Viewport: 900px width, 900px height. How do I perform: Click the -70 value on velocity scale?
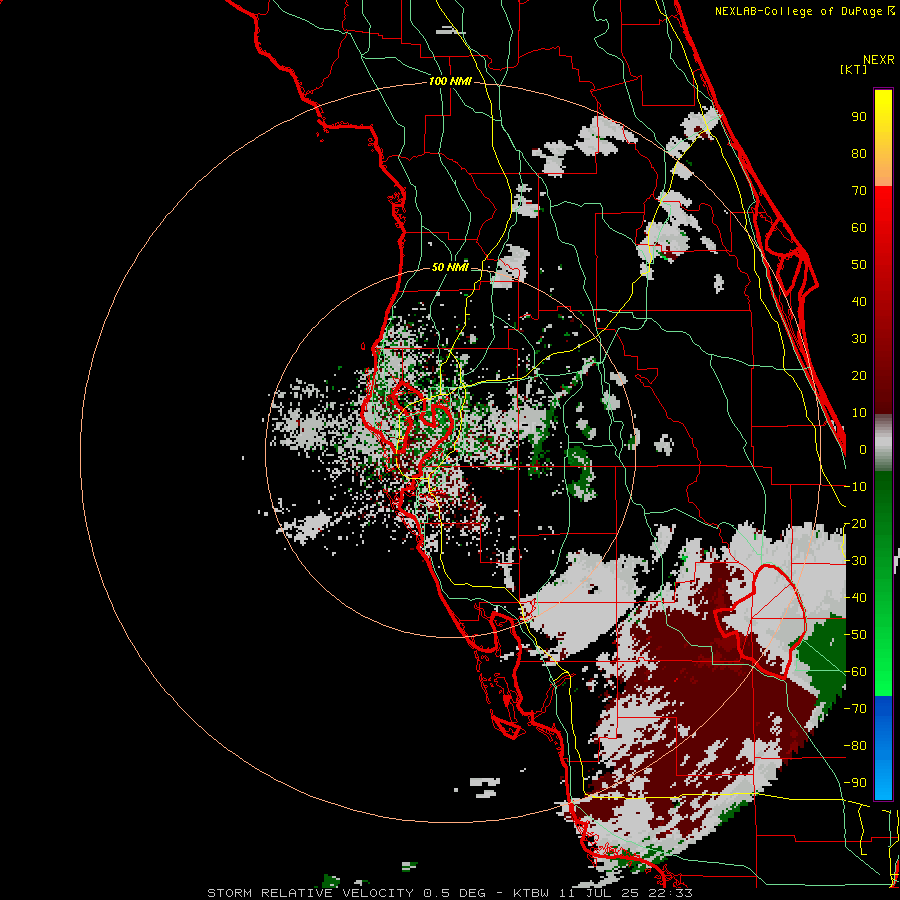click(855, 709)
